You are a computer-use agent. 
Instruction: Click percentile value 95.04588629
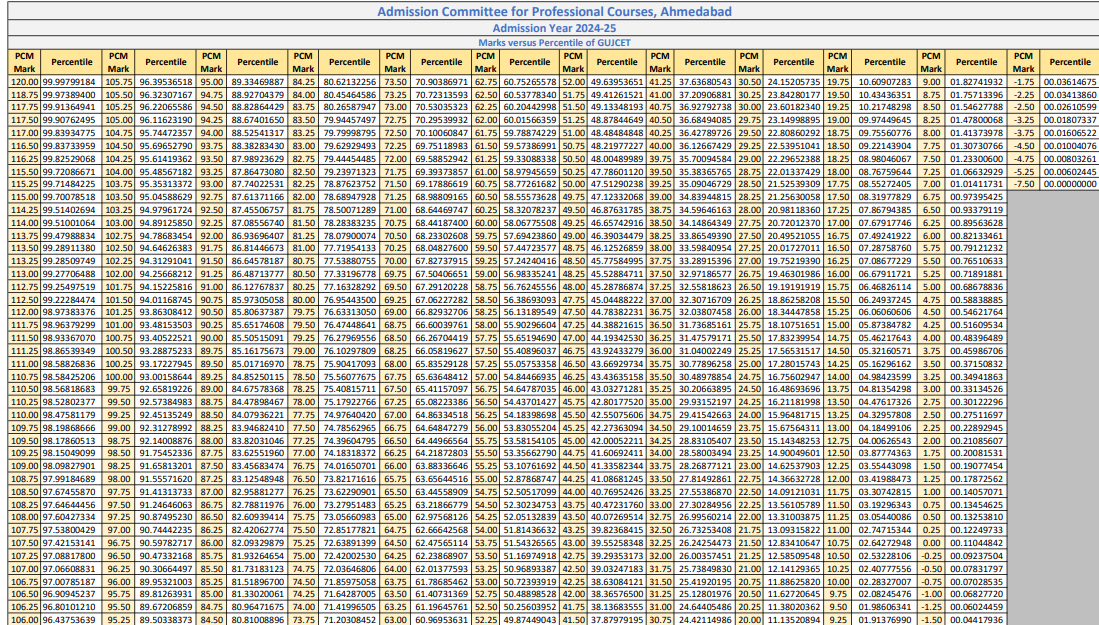click(165, 197)
